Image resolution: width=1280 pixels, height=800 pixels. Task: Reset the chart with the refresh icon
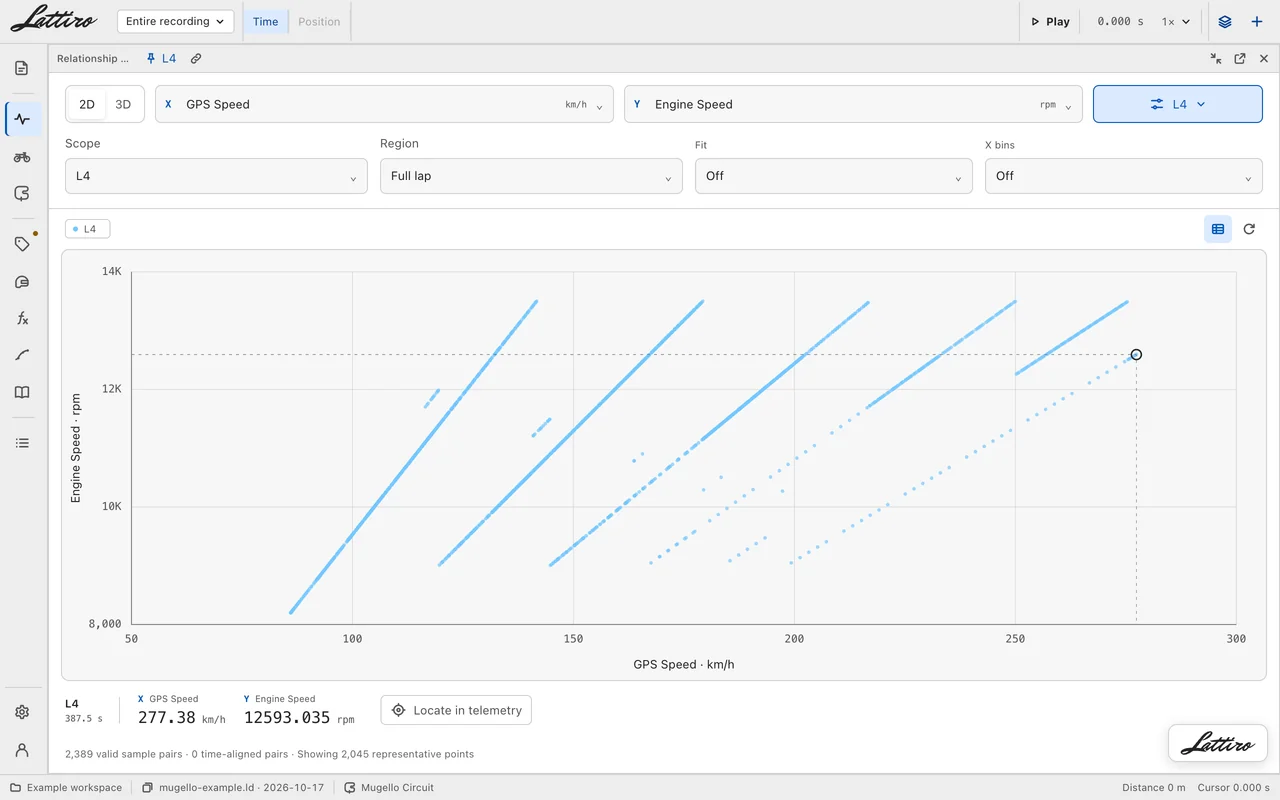[x=1249, y=229]
